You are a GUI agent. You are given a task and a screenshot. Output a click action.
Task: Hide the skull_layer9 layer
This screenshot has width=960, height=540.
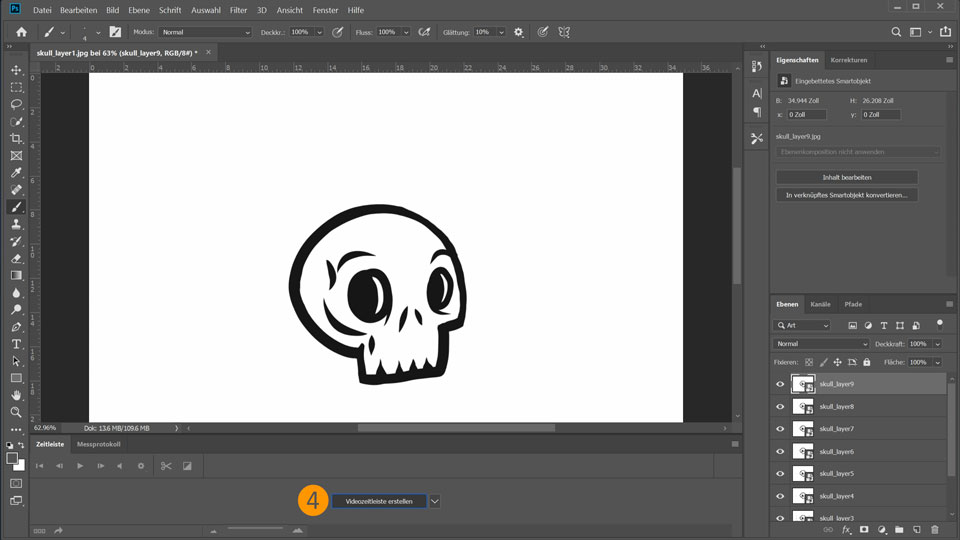(780, 384)
